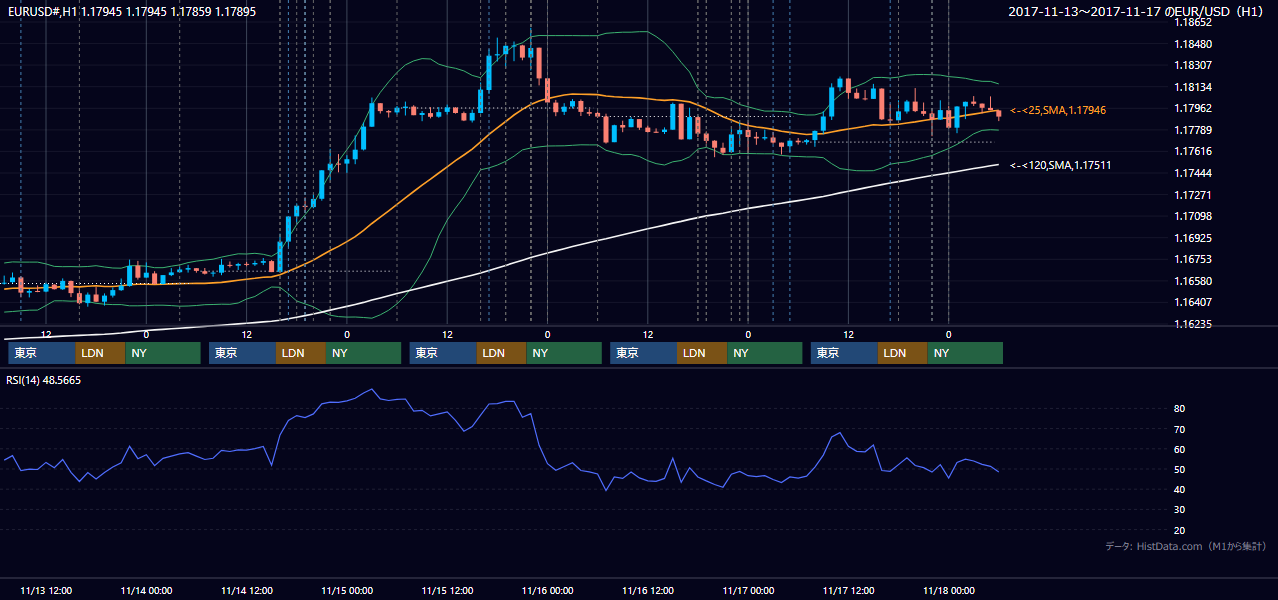
Task: Click price axis value 1.16753
Action: [1193, 259]
